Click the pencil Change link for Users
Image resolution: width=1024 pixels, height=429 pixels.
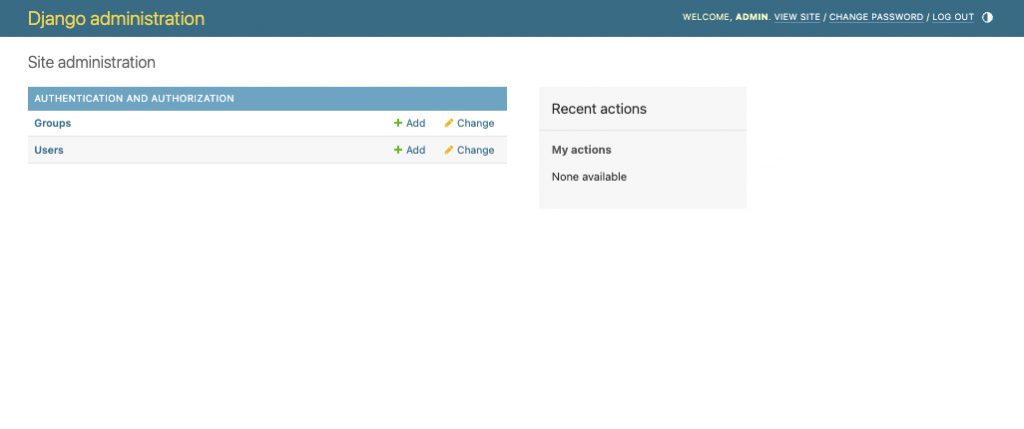469,150
